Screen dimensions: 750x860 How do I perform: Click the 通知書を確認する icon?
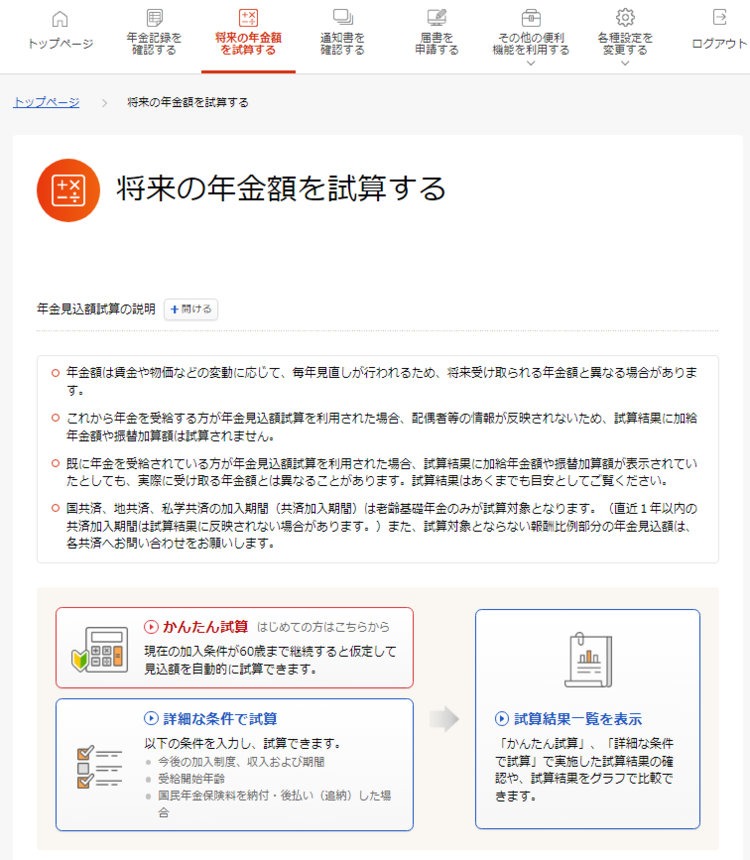click(x=342, y=18)
